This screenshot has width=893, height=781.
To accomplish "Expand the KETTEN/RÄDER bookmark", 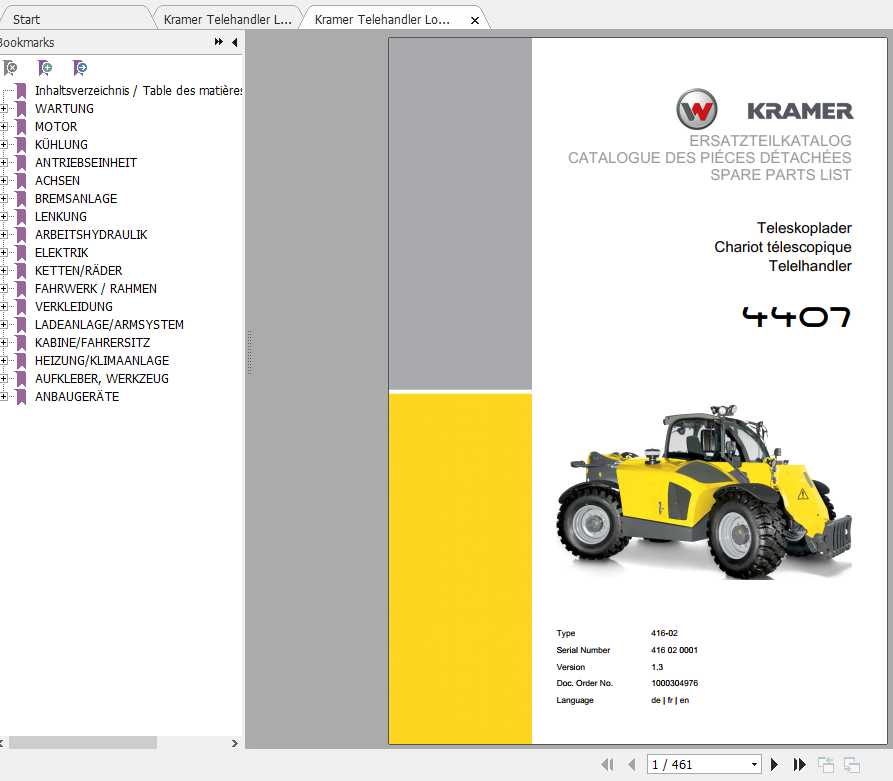I will click(3, 271).
